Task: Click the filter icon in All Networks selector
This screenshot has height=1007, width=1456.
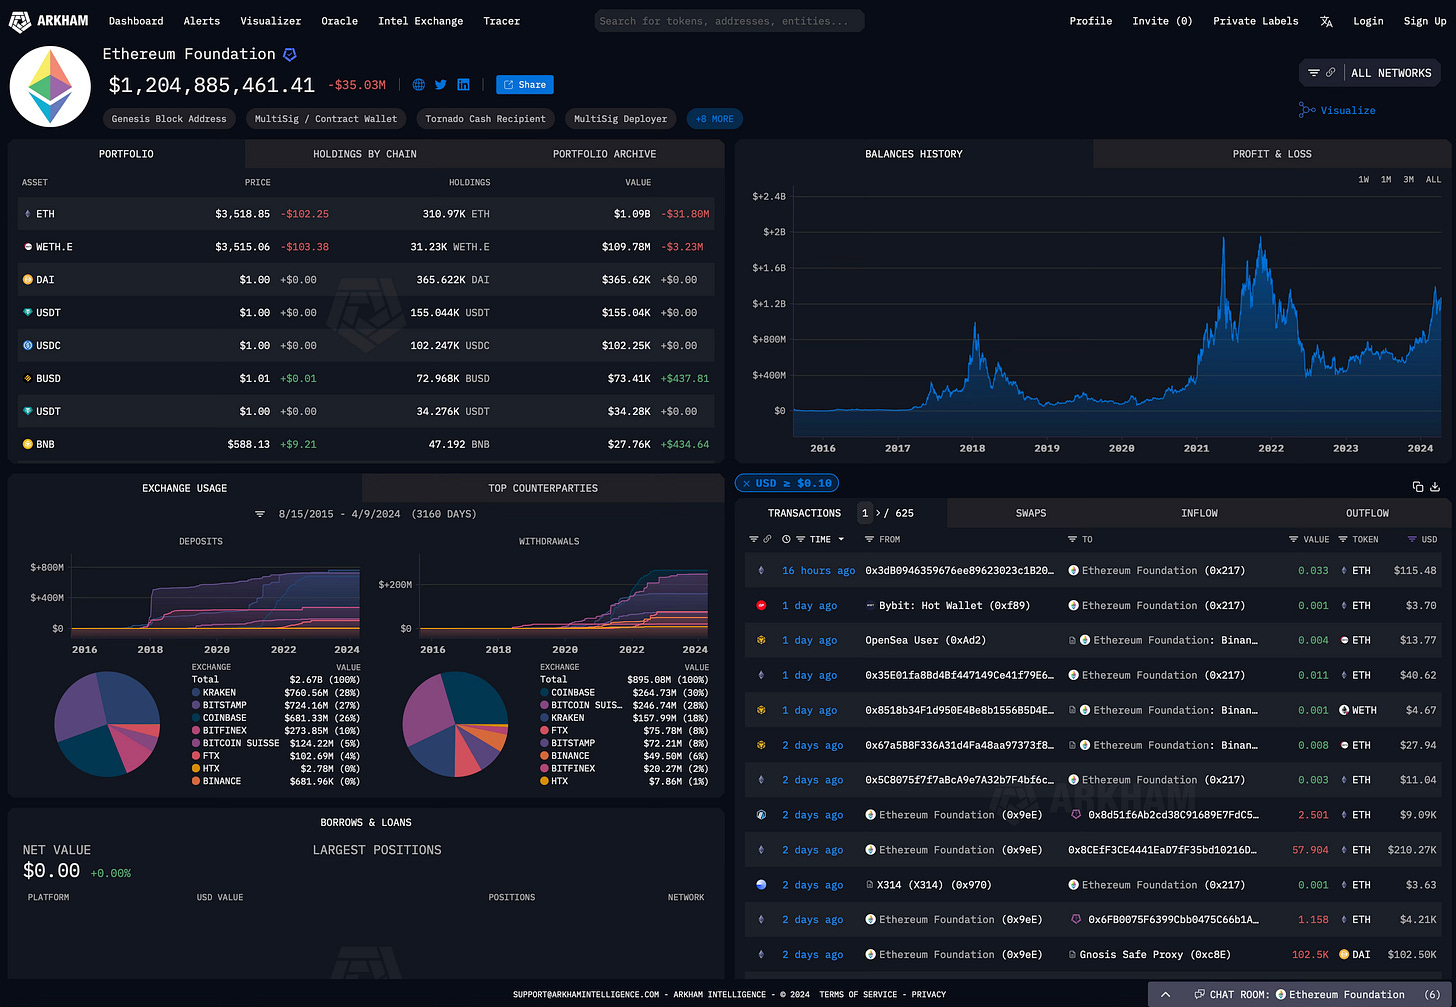Action: [1314, 73]
